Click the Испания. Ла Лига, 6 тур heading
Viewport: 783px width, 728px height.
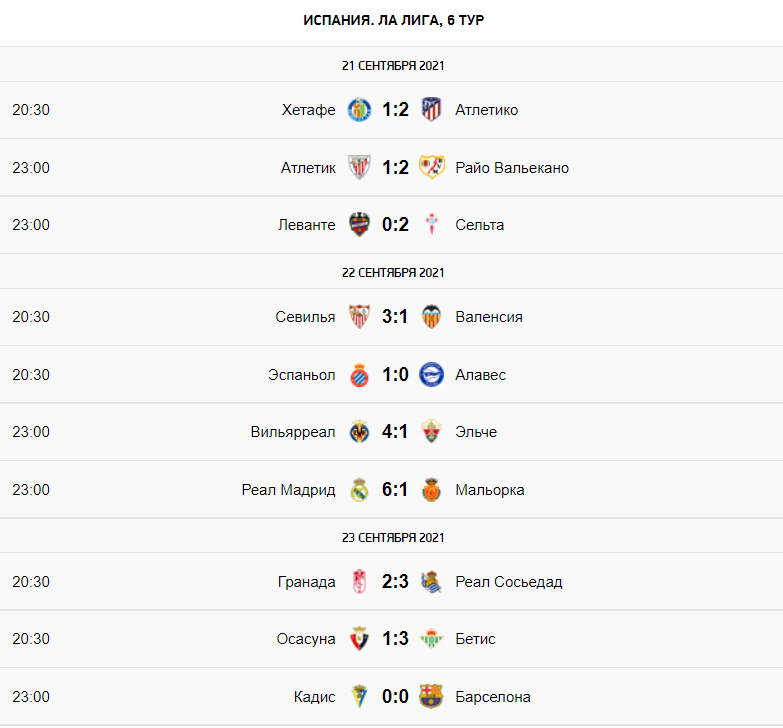point(392,20)
